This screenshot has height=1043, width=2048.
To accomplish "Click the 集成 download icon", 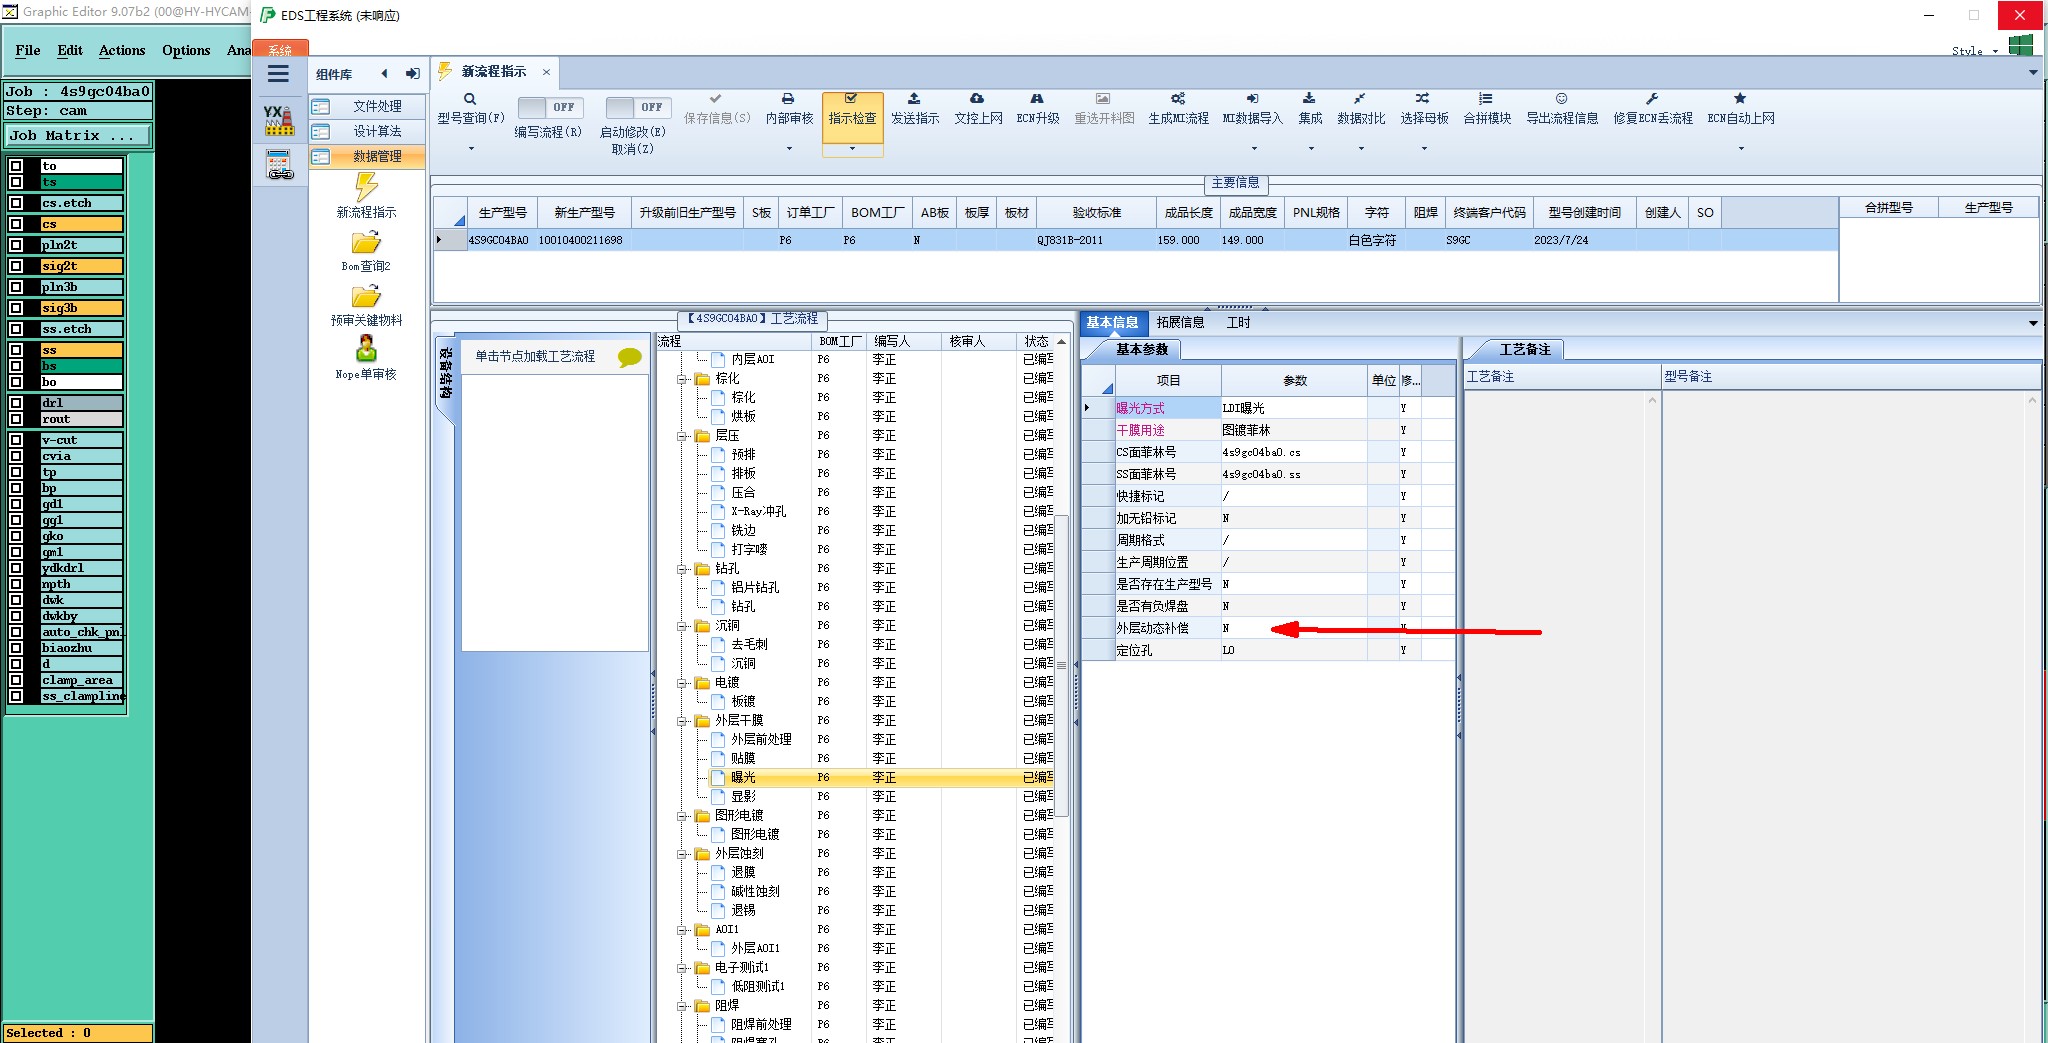I will click(x=1309, y=99).
